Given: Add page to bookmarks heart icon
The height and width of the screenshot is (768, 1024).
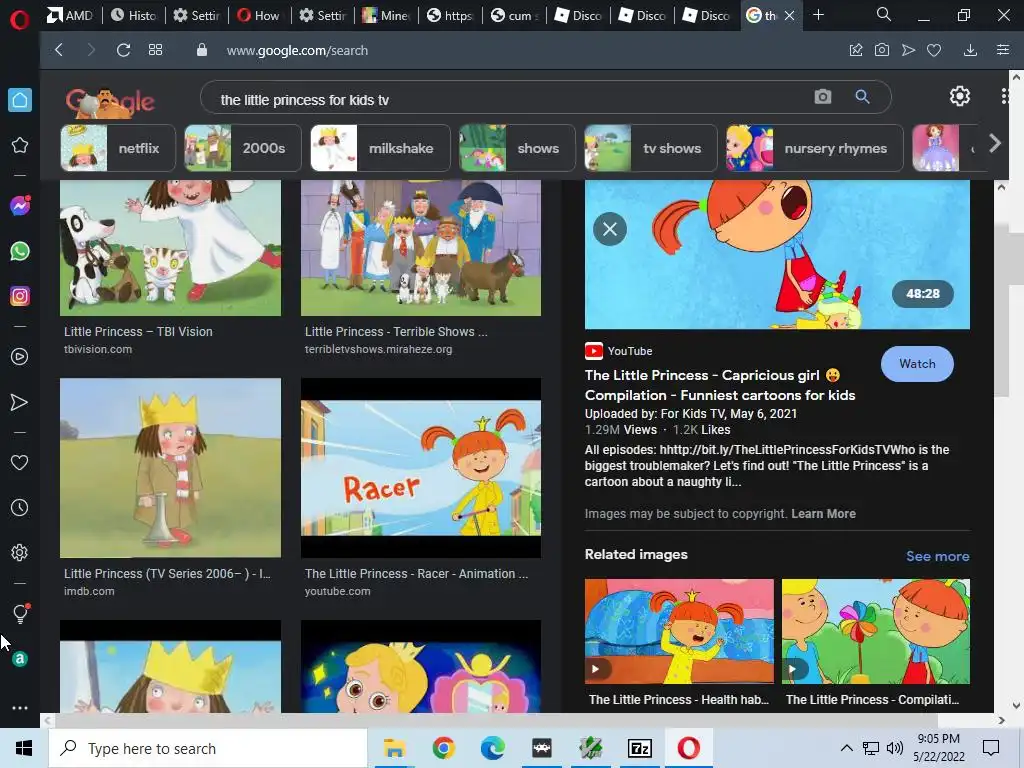Looking at the screenshot, I should [x=934, y=50].
